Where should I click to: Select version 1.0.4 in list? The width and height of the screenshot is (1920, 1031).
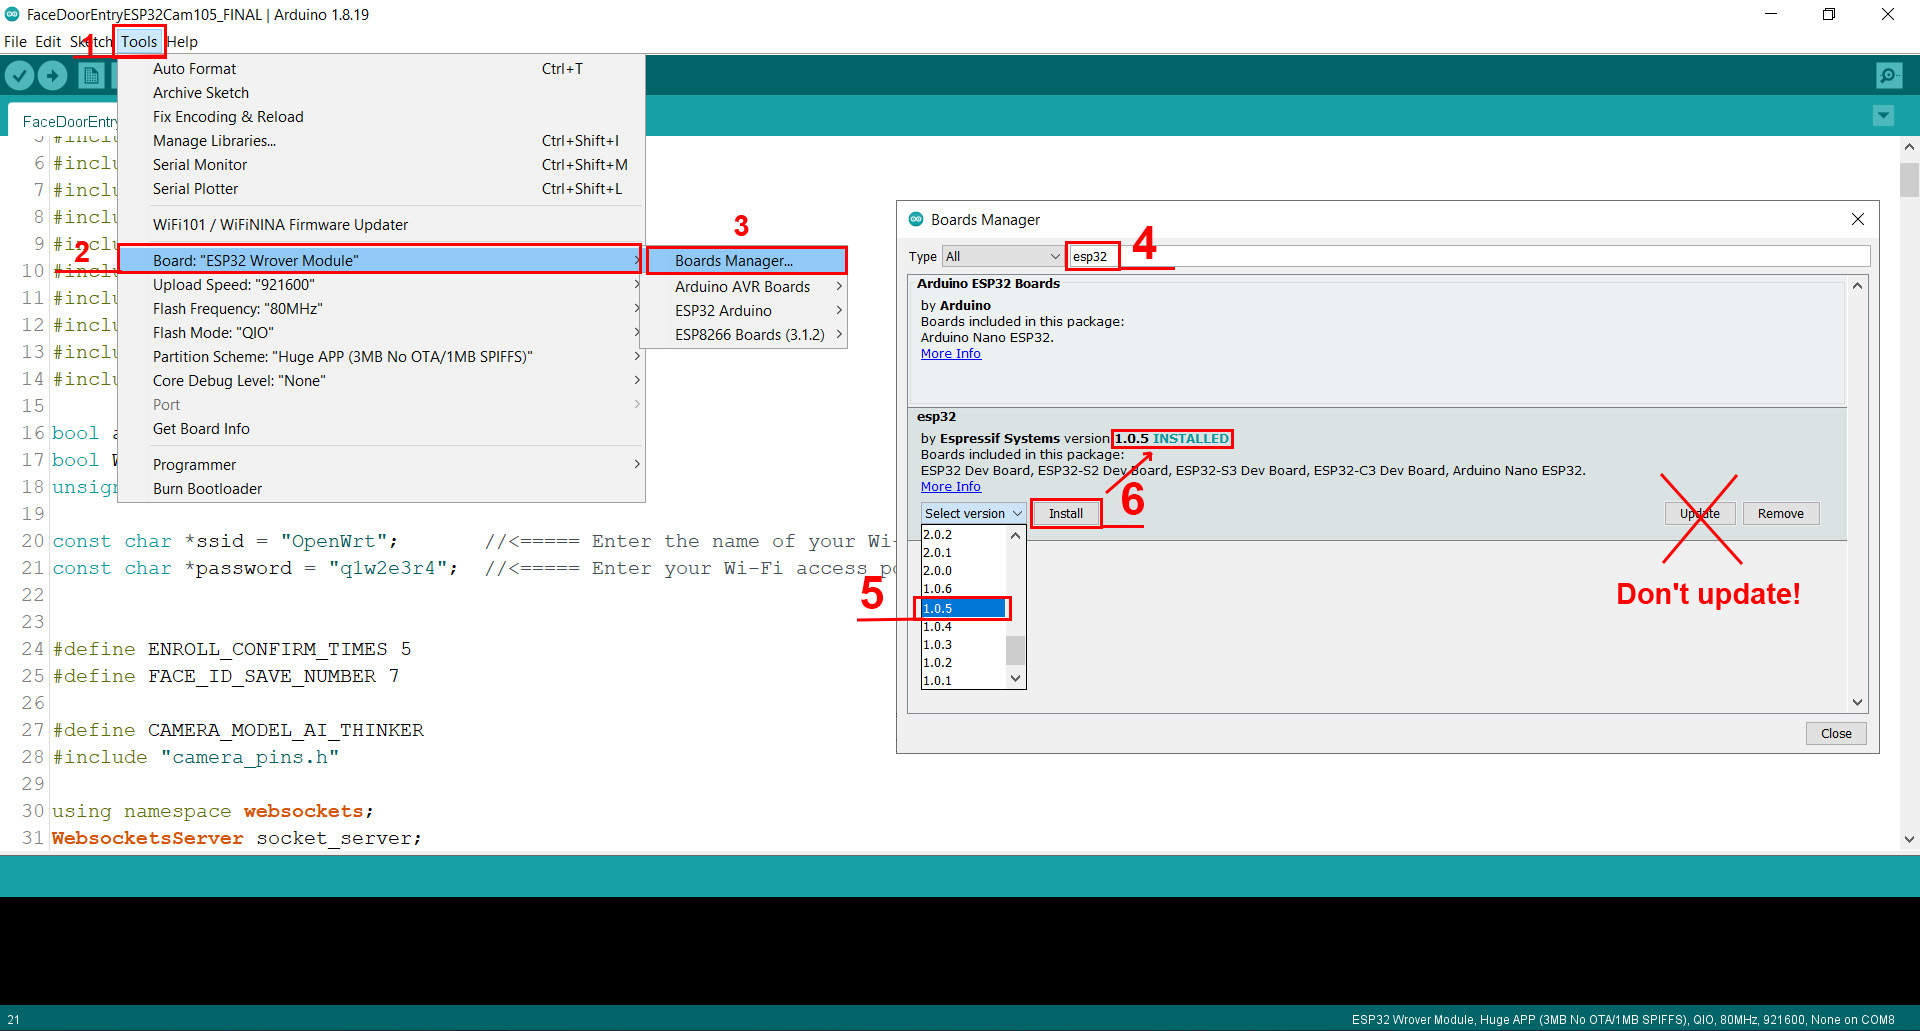(x=963, y=627)
